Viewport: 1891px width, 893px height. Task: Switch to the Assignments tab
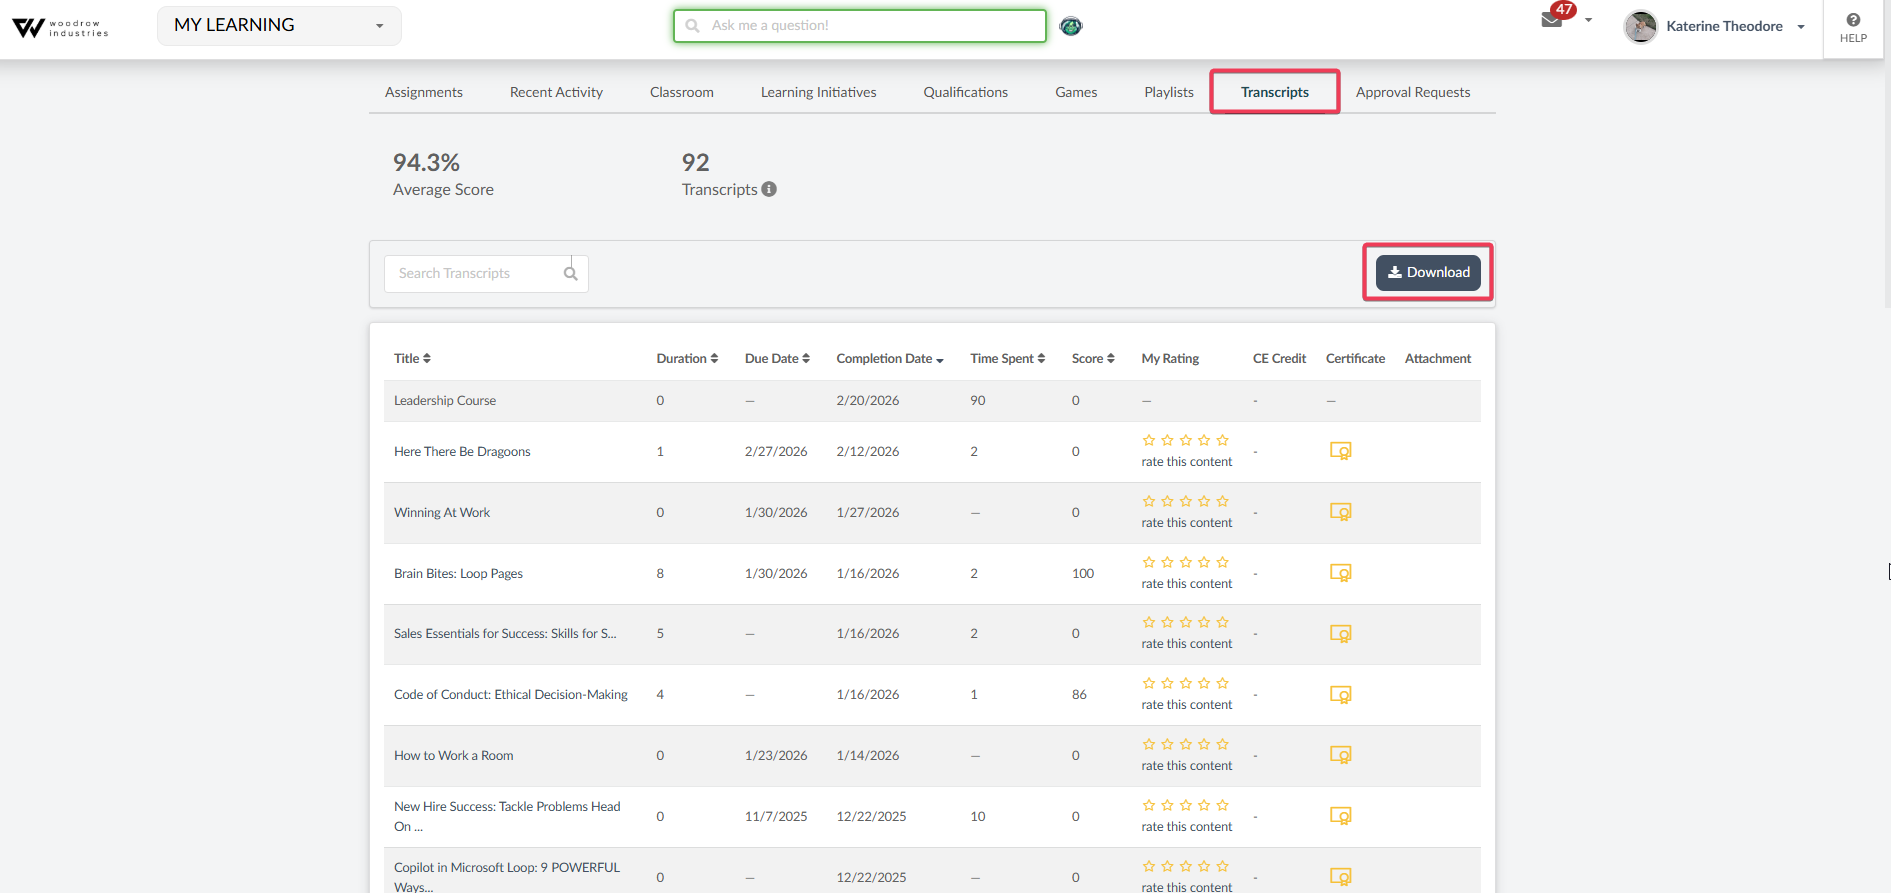click(424, 92)
